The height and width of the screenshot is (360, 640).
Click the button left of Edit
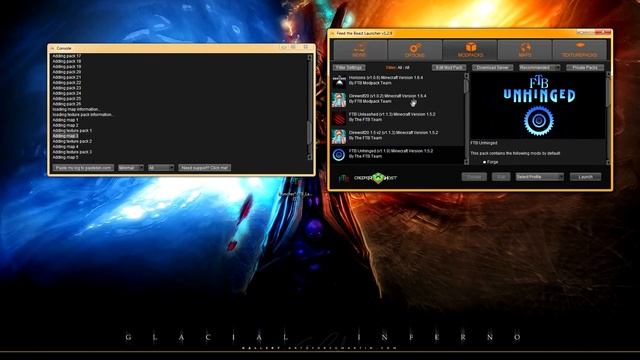(x=474, y=177)
